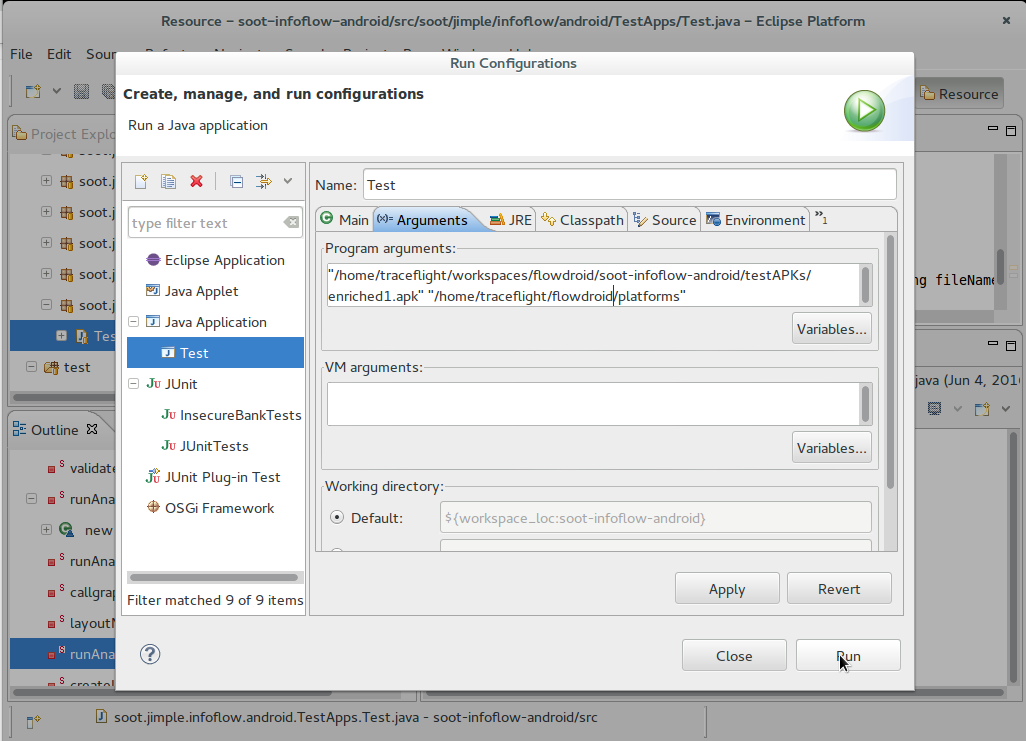Duplicate the selected launch configuration
Image resolution: width=1026 pixels, height=741 pixels.
tap(168, 182)
